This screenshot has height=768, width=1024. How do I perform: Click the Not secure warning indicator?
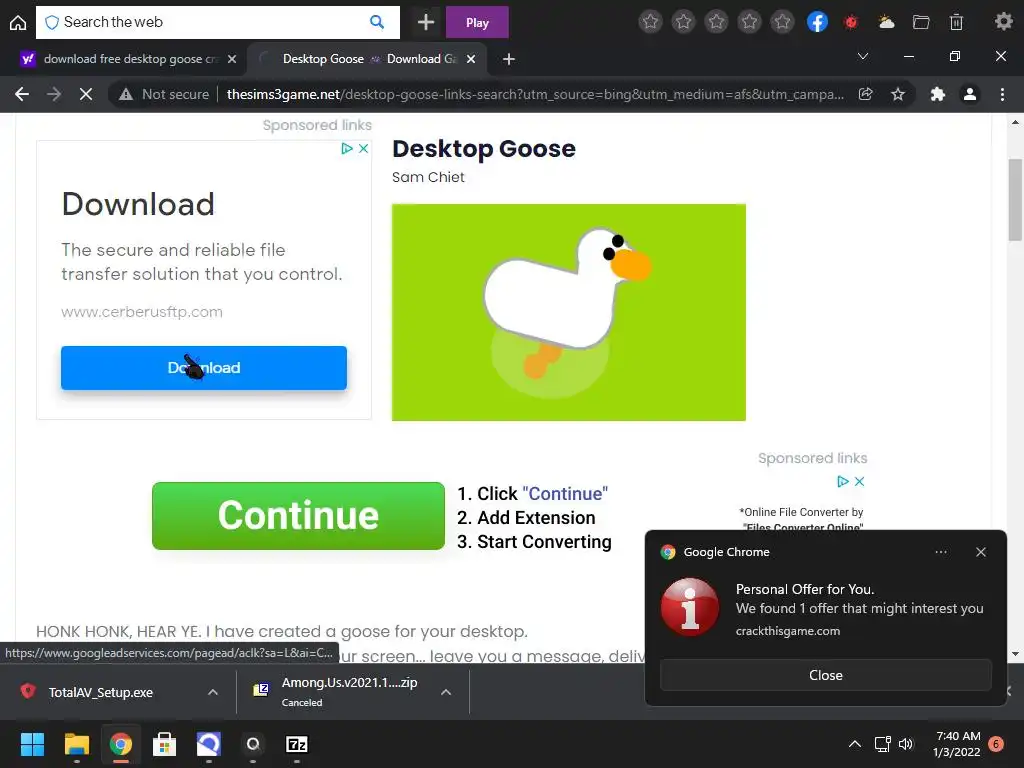click(x=163, y=94)
